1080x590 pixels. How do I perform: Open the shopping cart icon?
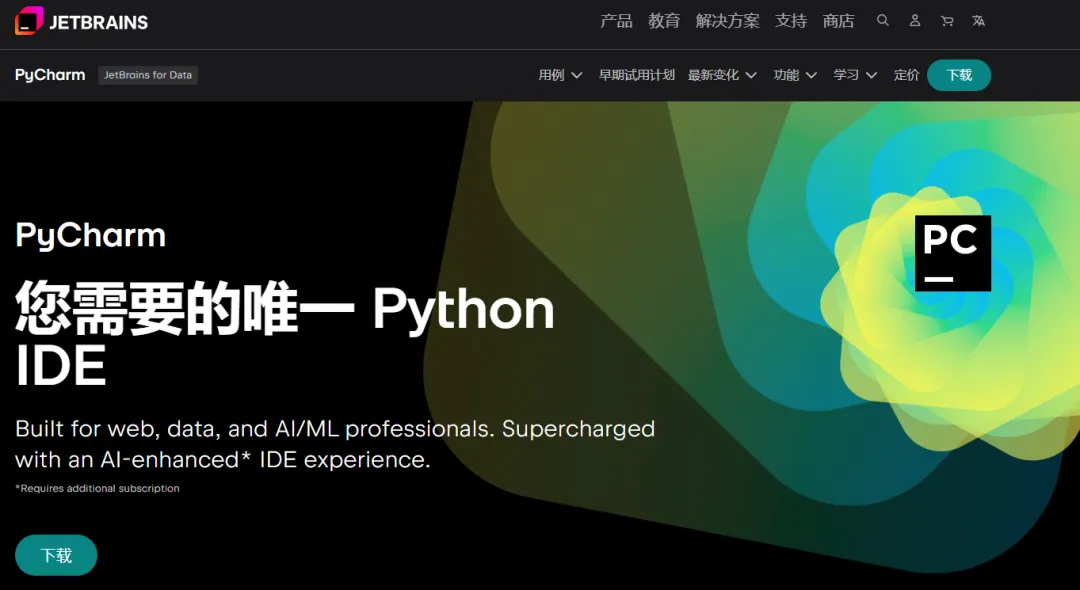947,21
